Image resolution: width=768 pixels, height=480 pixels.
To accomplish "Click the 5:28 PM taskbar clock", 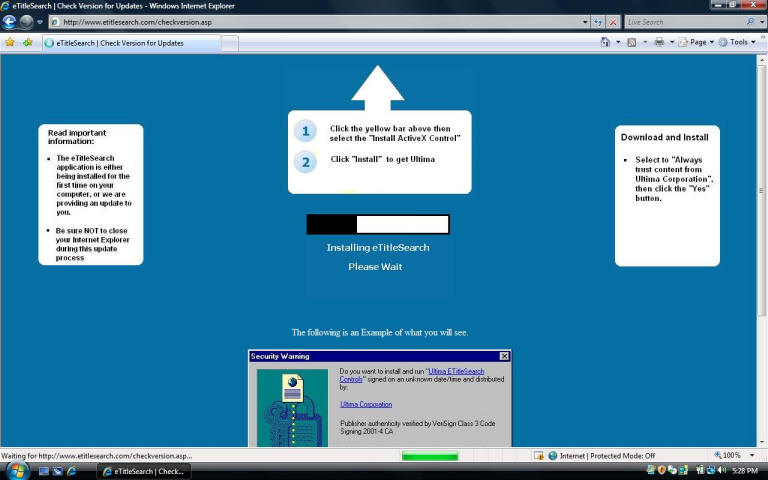I will 745,471.
